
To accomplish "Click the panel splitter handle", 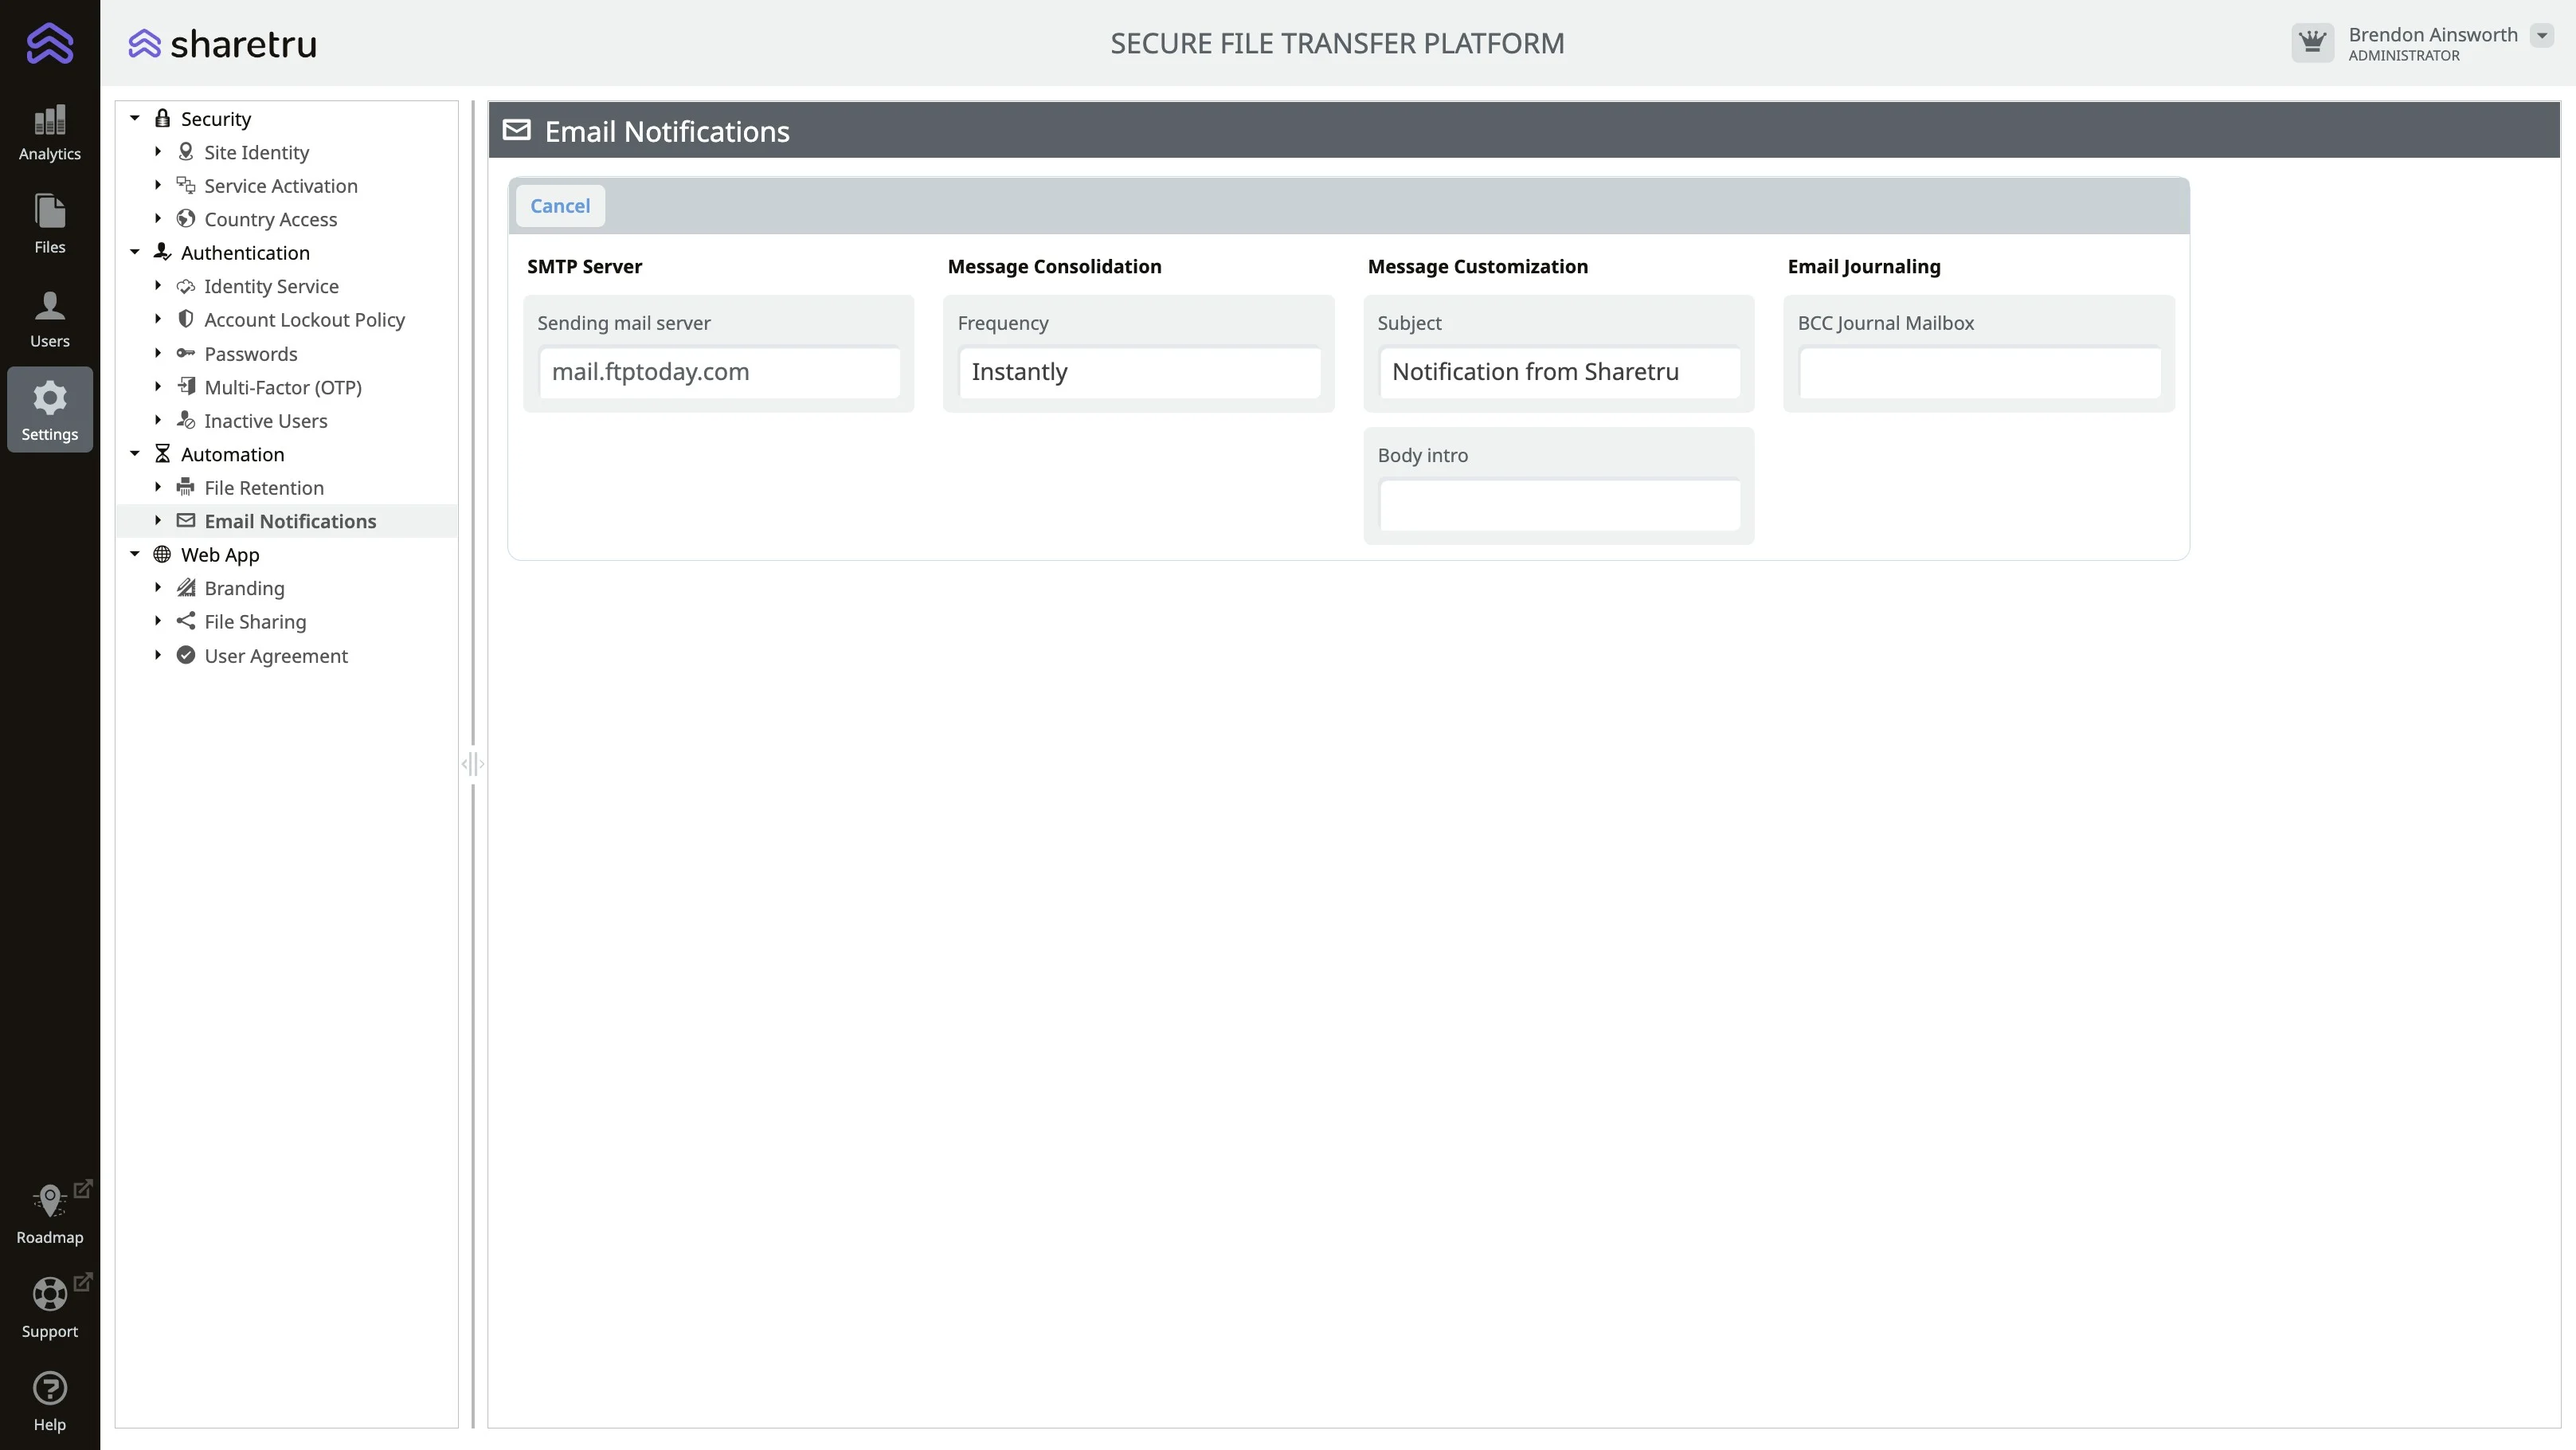I will (473, 764).
